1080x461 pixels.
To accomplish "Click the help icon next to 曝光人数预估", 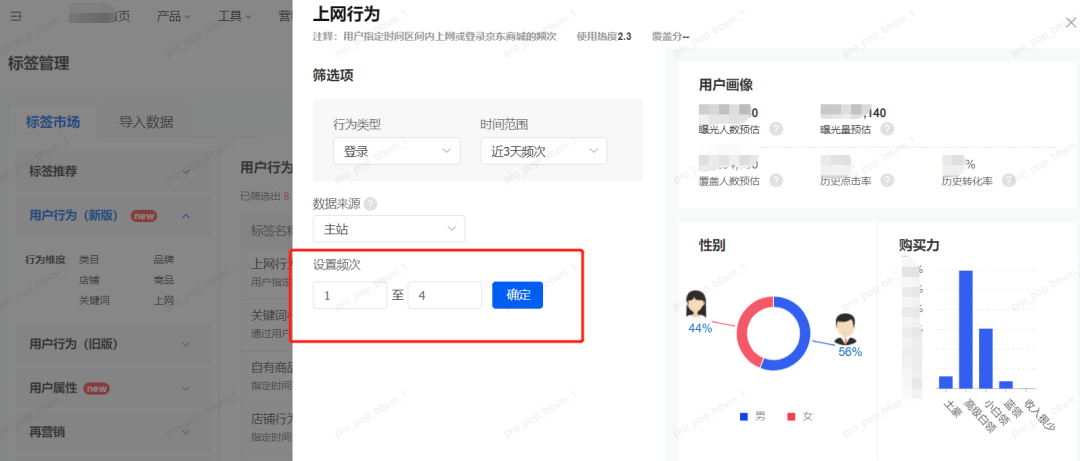I will [776, 129].
